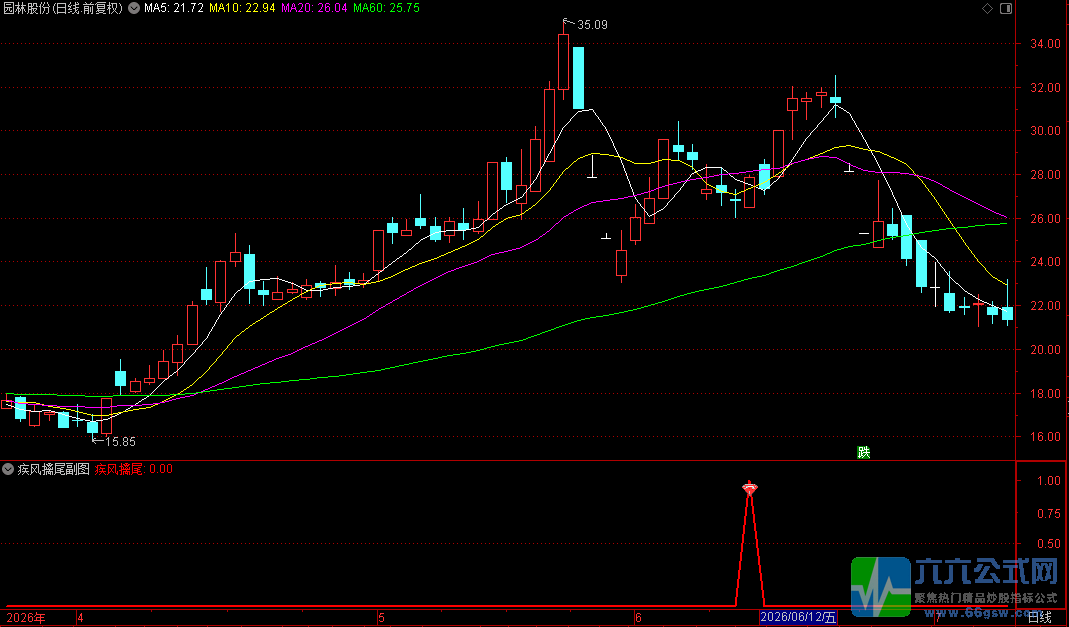
Task: Open the dropdown arrow beside 园林股份 title
Action: 132,8
